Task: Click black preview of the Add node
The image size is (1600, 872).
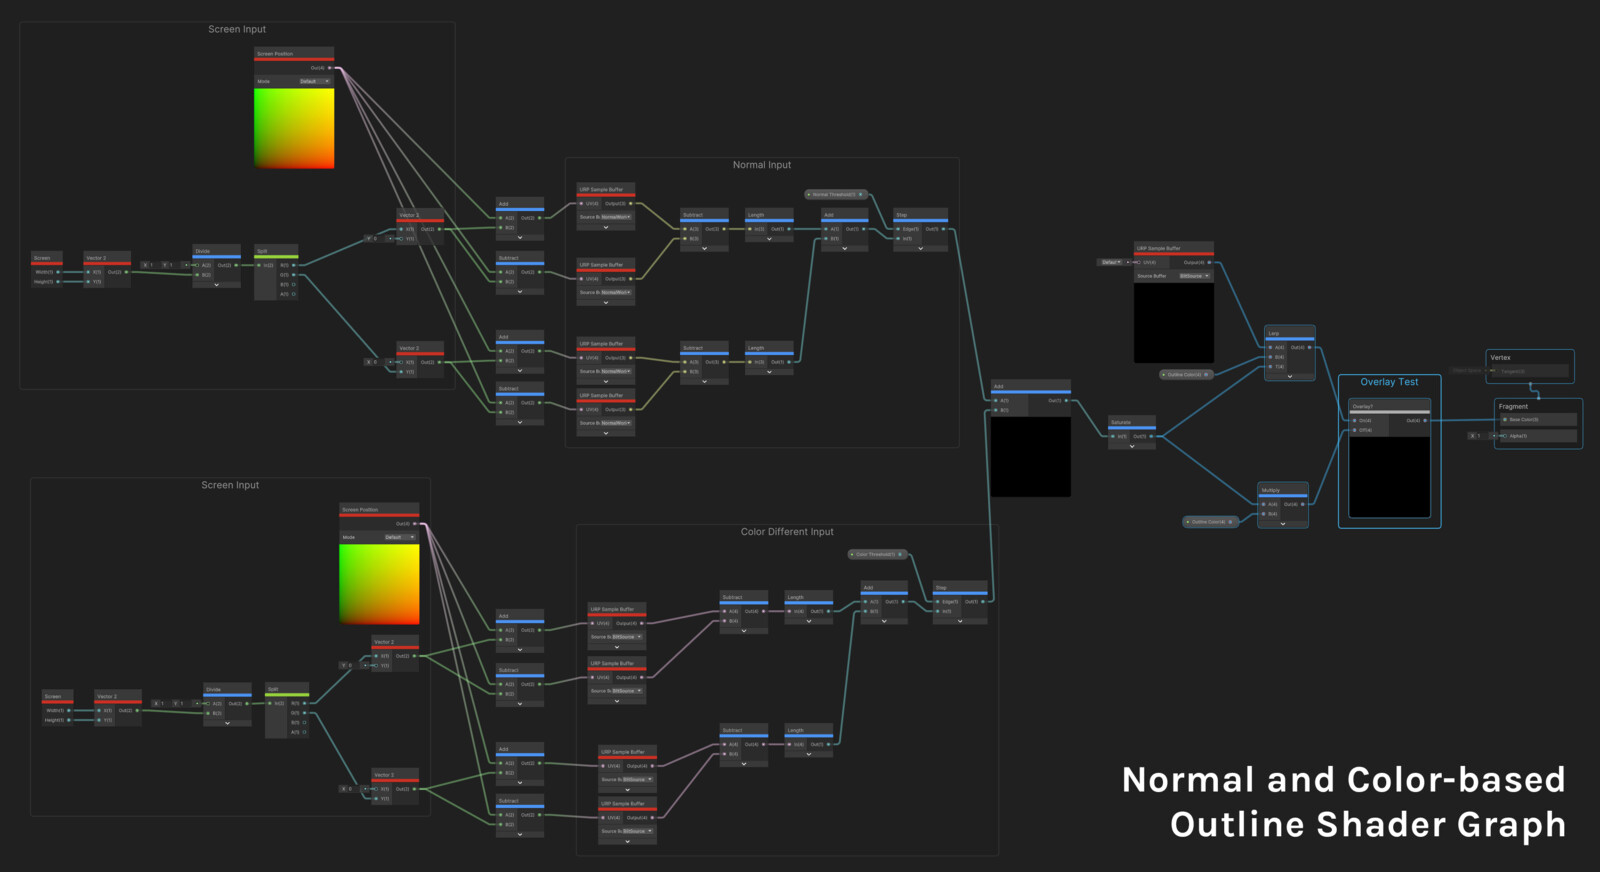Action: click(x=1031, y=456)
